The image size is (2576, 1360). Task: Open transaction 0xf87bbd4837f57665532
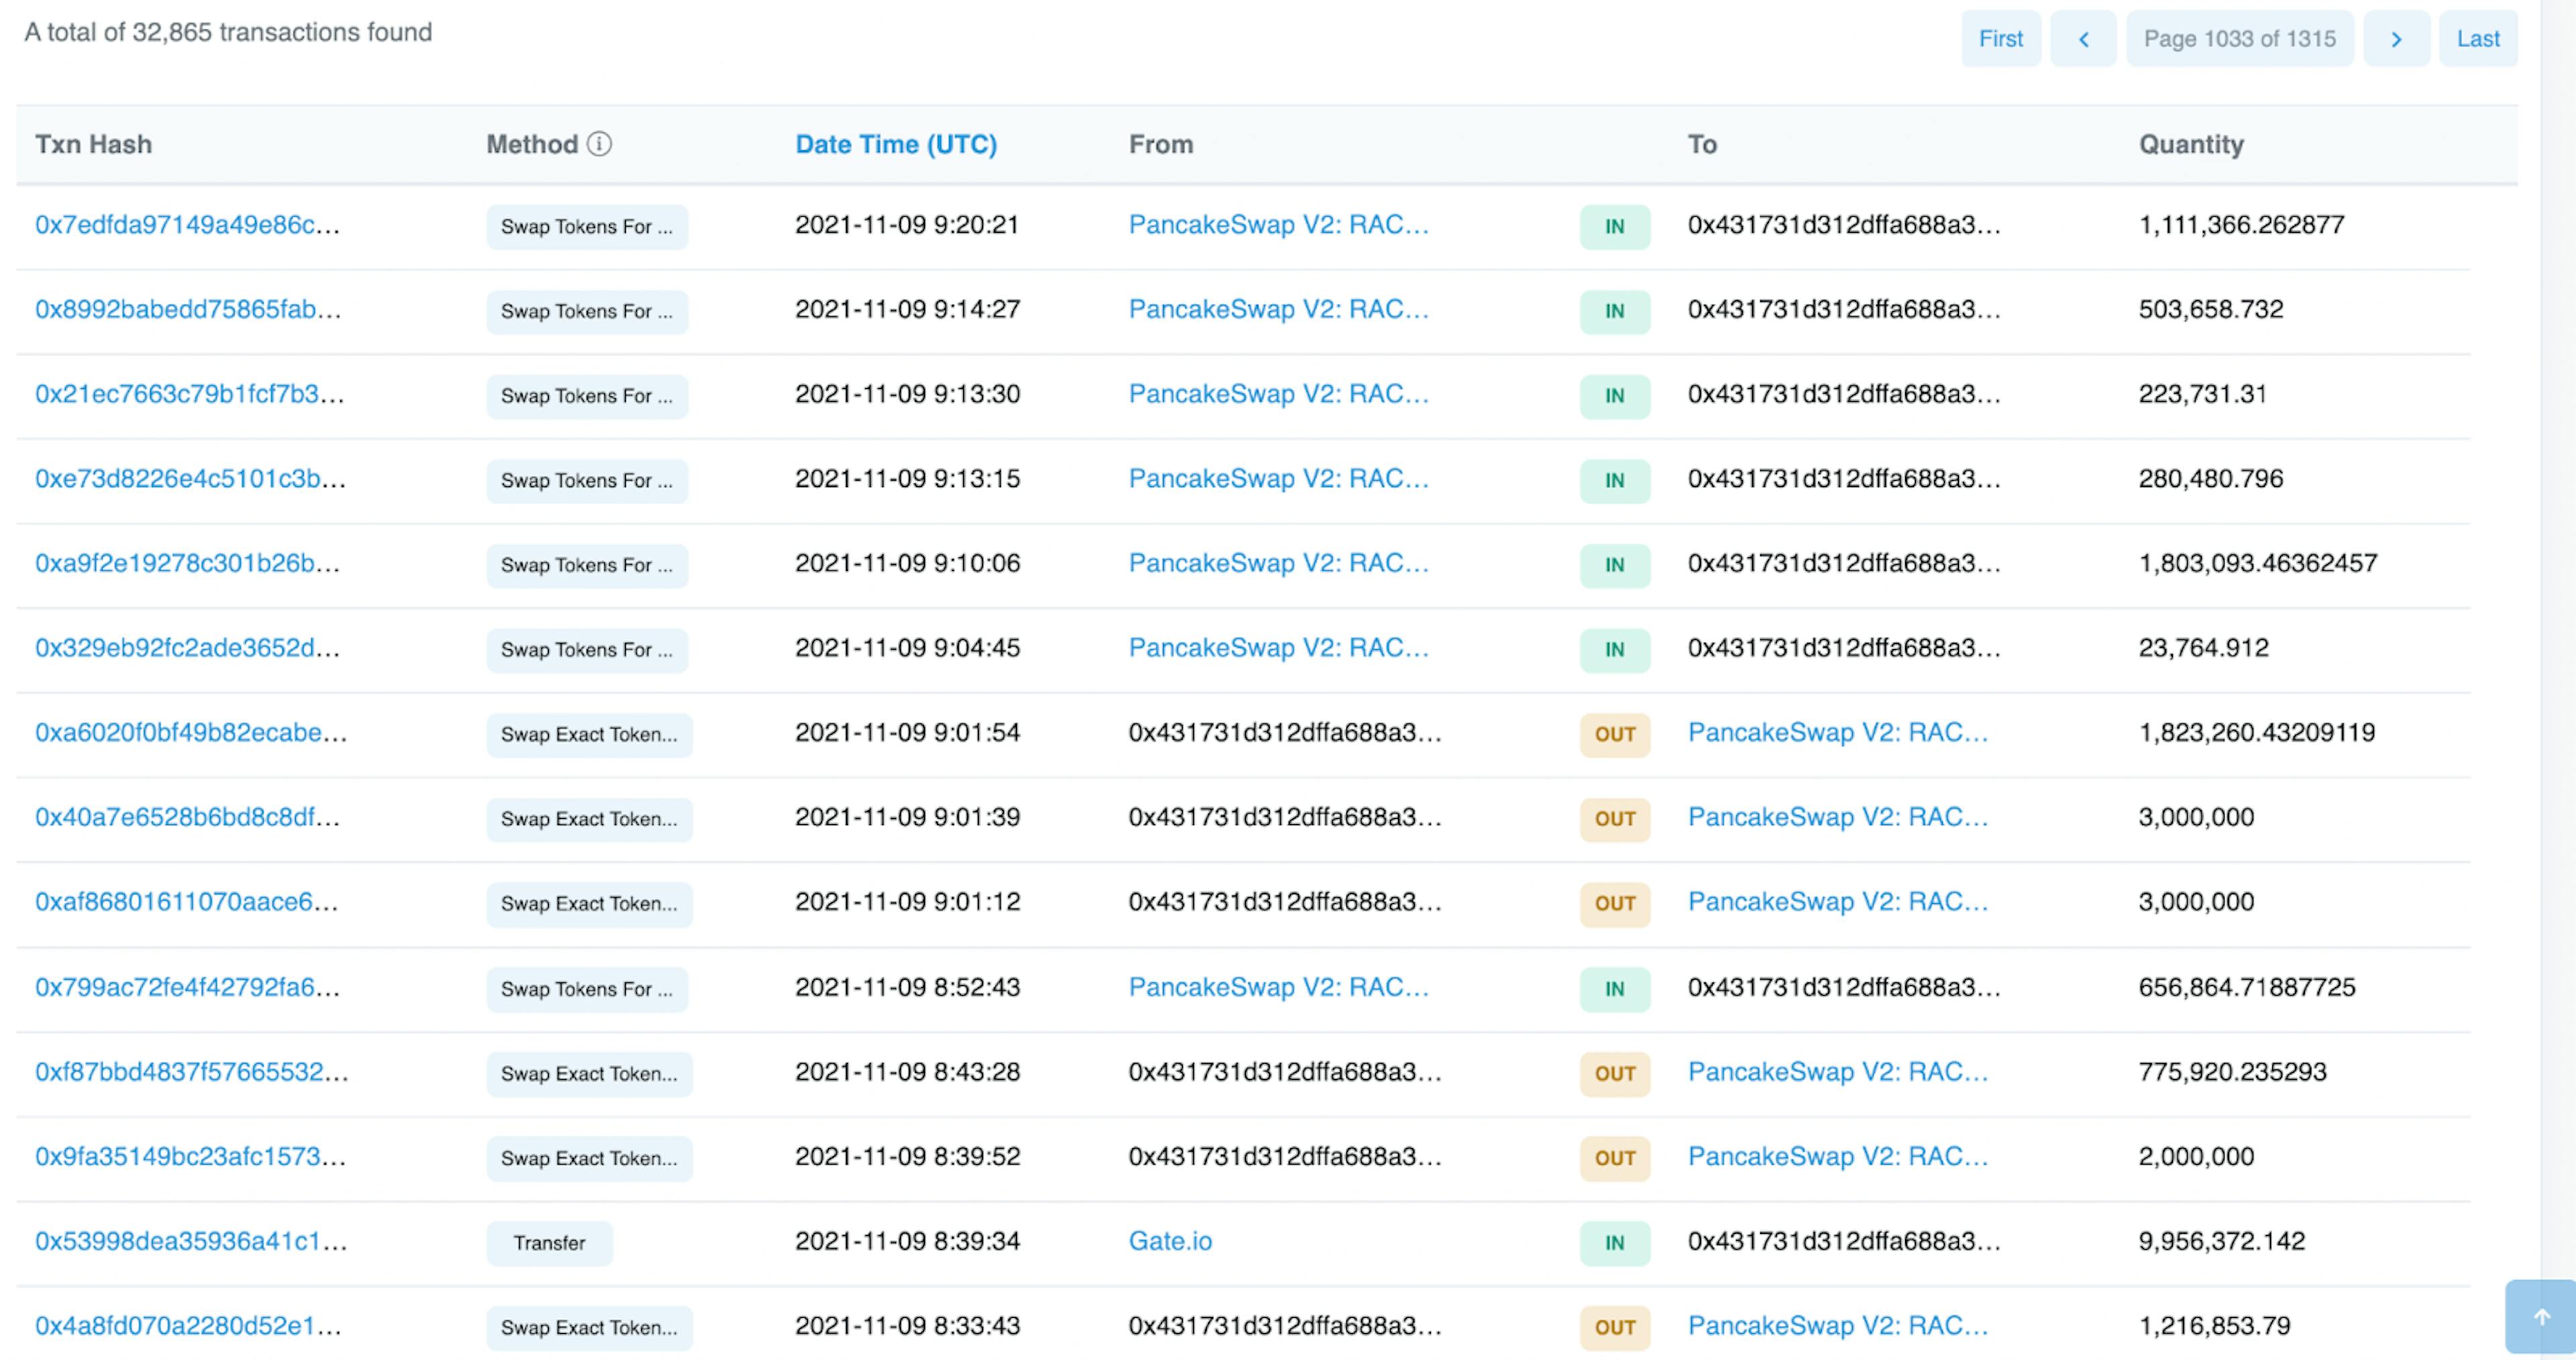point(192,1072)
